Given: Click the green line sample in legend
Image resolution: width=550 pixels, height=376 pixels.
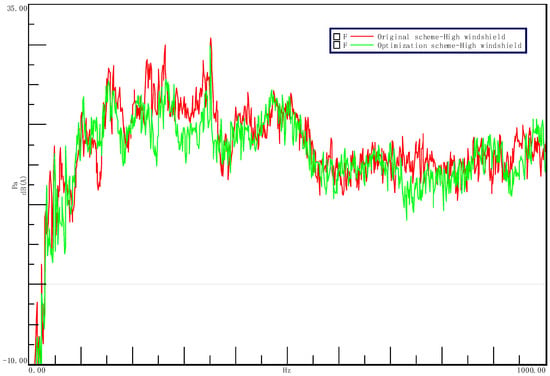Looking at the screenshot, I should (x=362, y=45).
